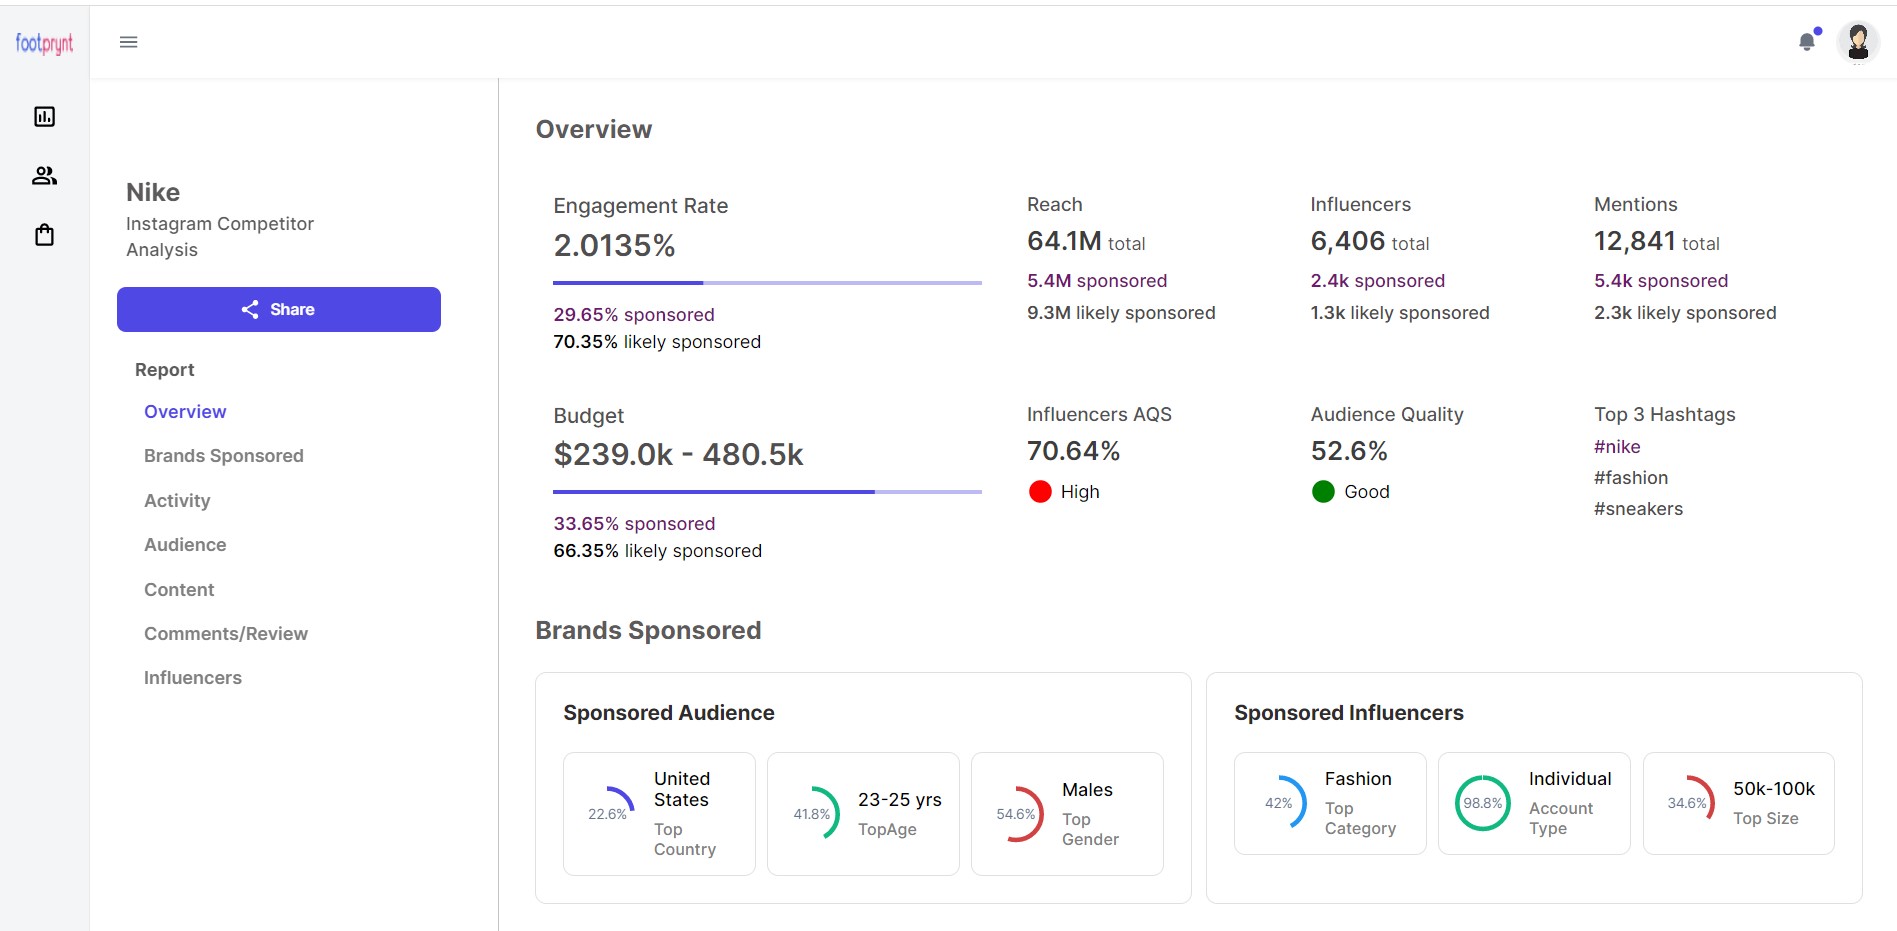Open the Activity report section
The height and width of the screenshot is (931, 1897).
pos(177,501)
